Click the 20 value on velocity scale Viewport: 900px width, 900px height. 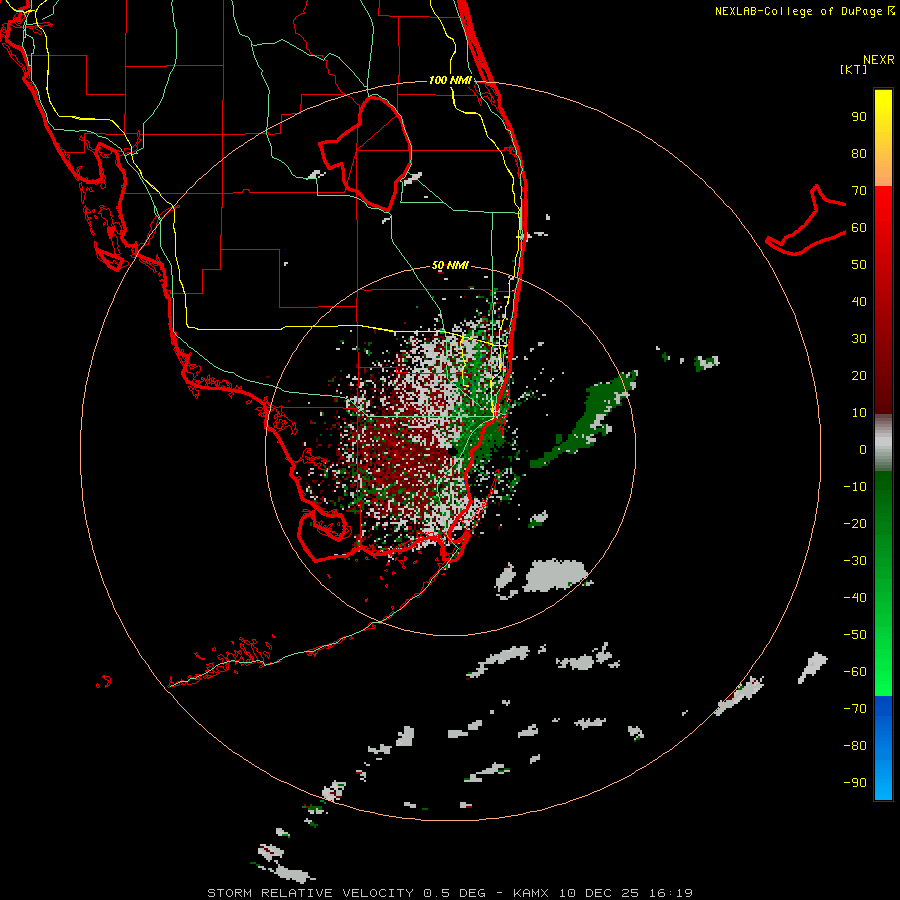click(x=859, y=376)
